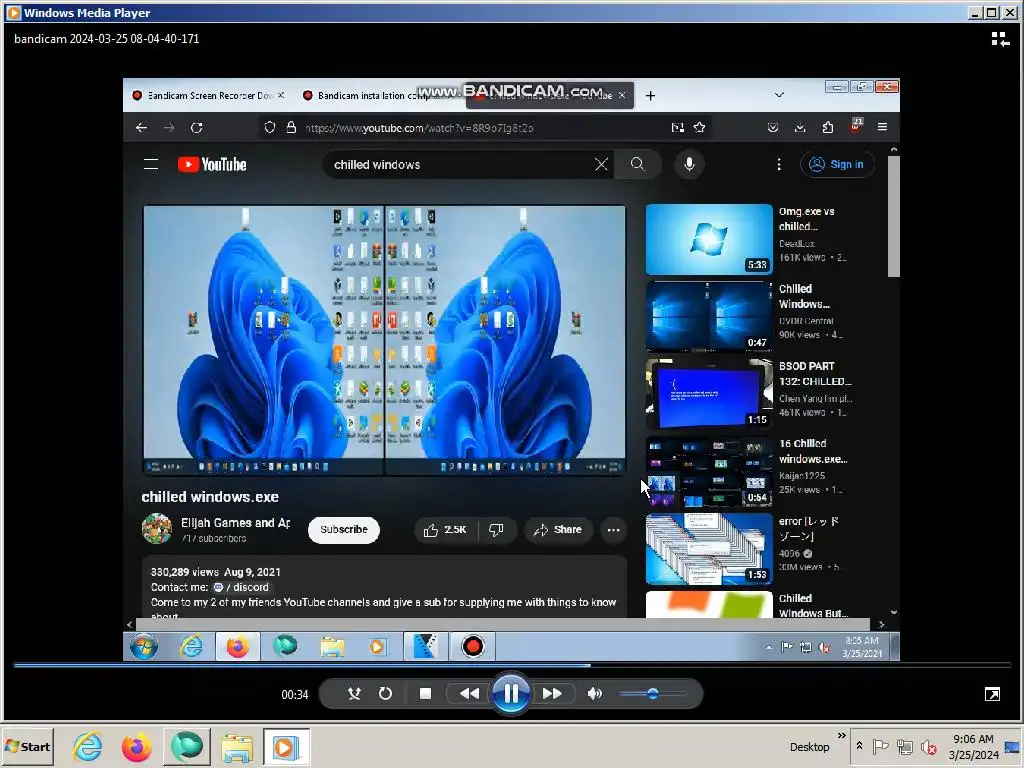1024x768 pixels.
Task: Open Action Center flag icon in tray
Action: pos(880,746)
